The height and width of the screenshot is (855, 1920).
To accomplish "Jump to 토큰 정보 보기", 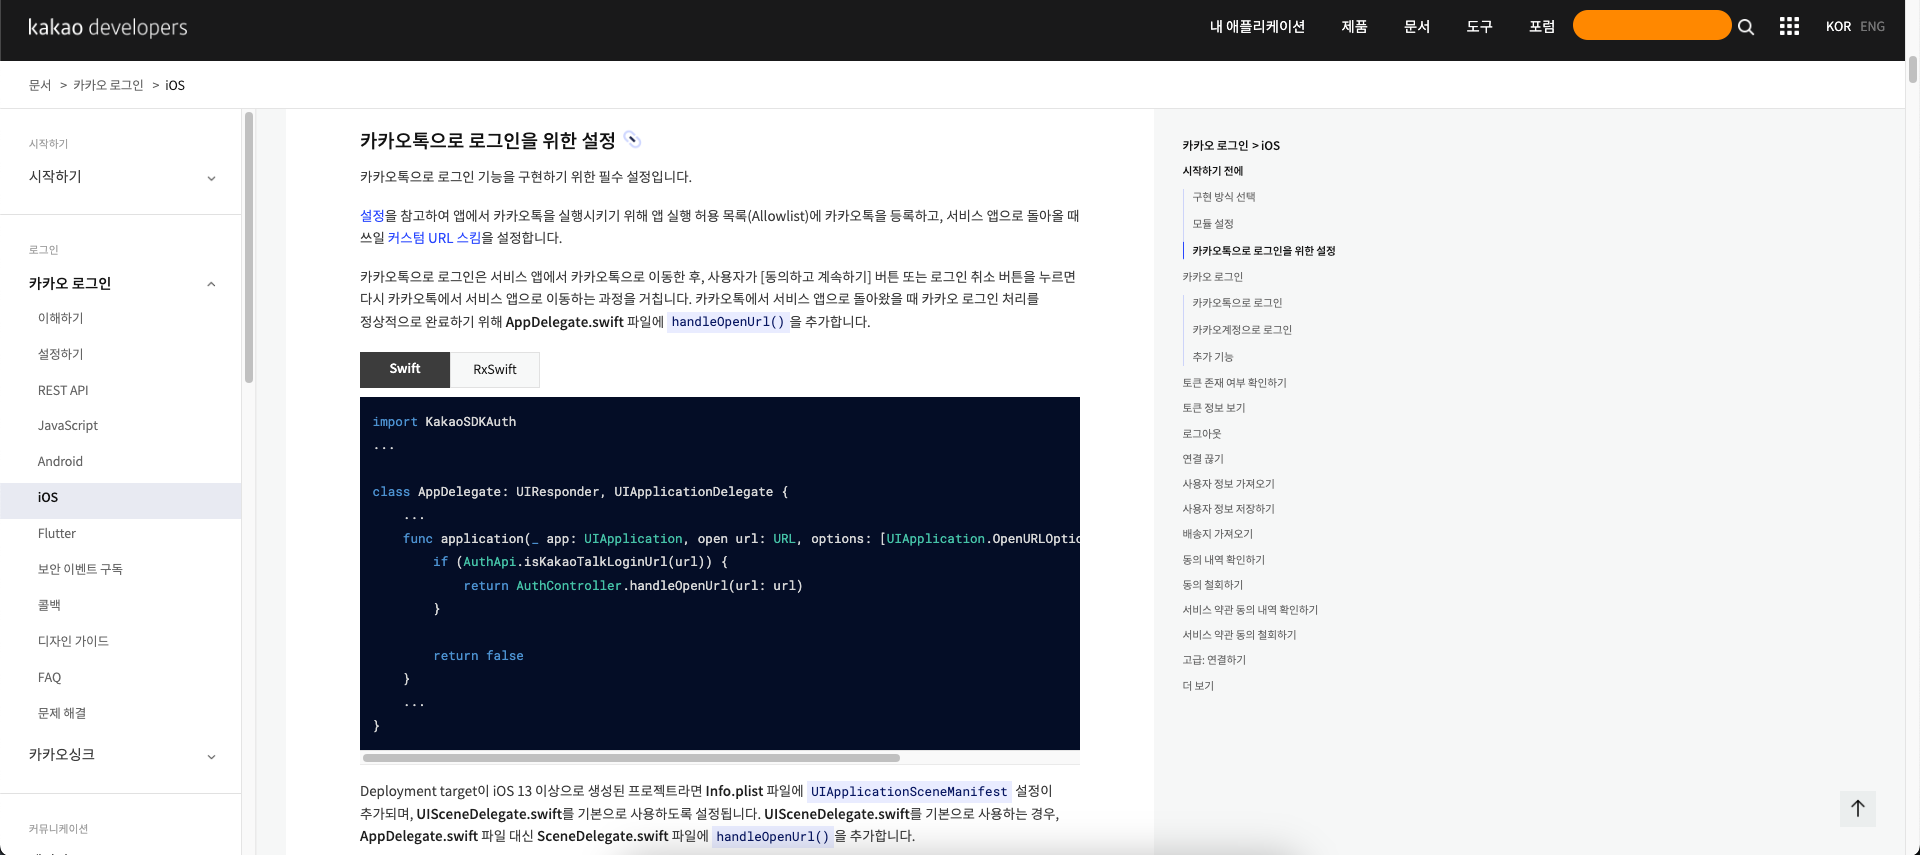I will click(x=1214, y=408).
